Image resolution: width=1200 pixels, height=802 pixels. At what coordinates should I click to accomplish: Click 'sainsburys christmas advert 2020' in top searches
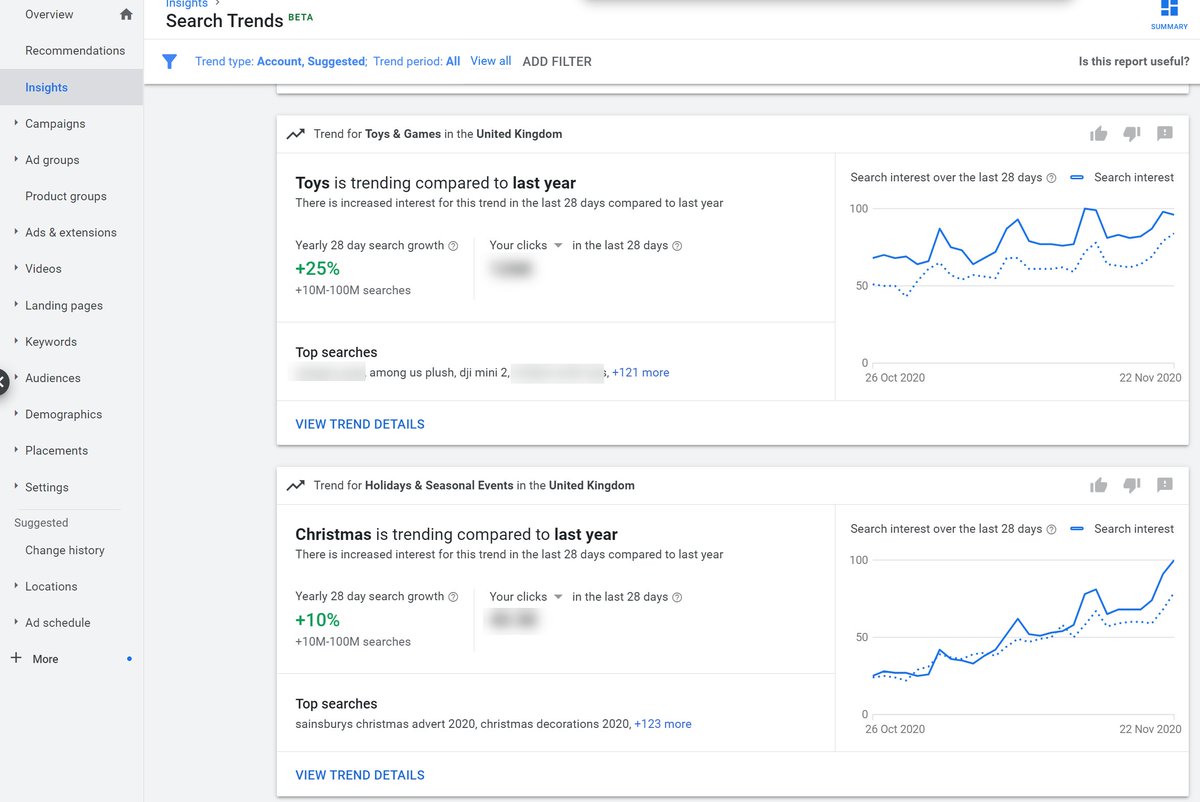[x=385, y=724]
